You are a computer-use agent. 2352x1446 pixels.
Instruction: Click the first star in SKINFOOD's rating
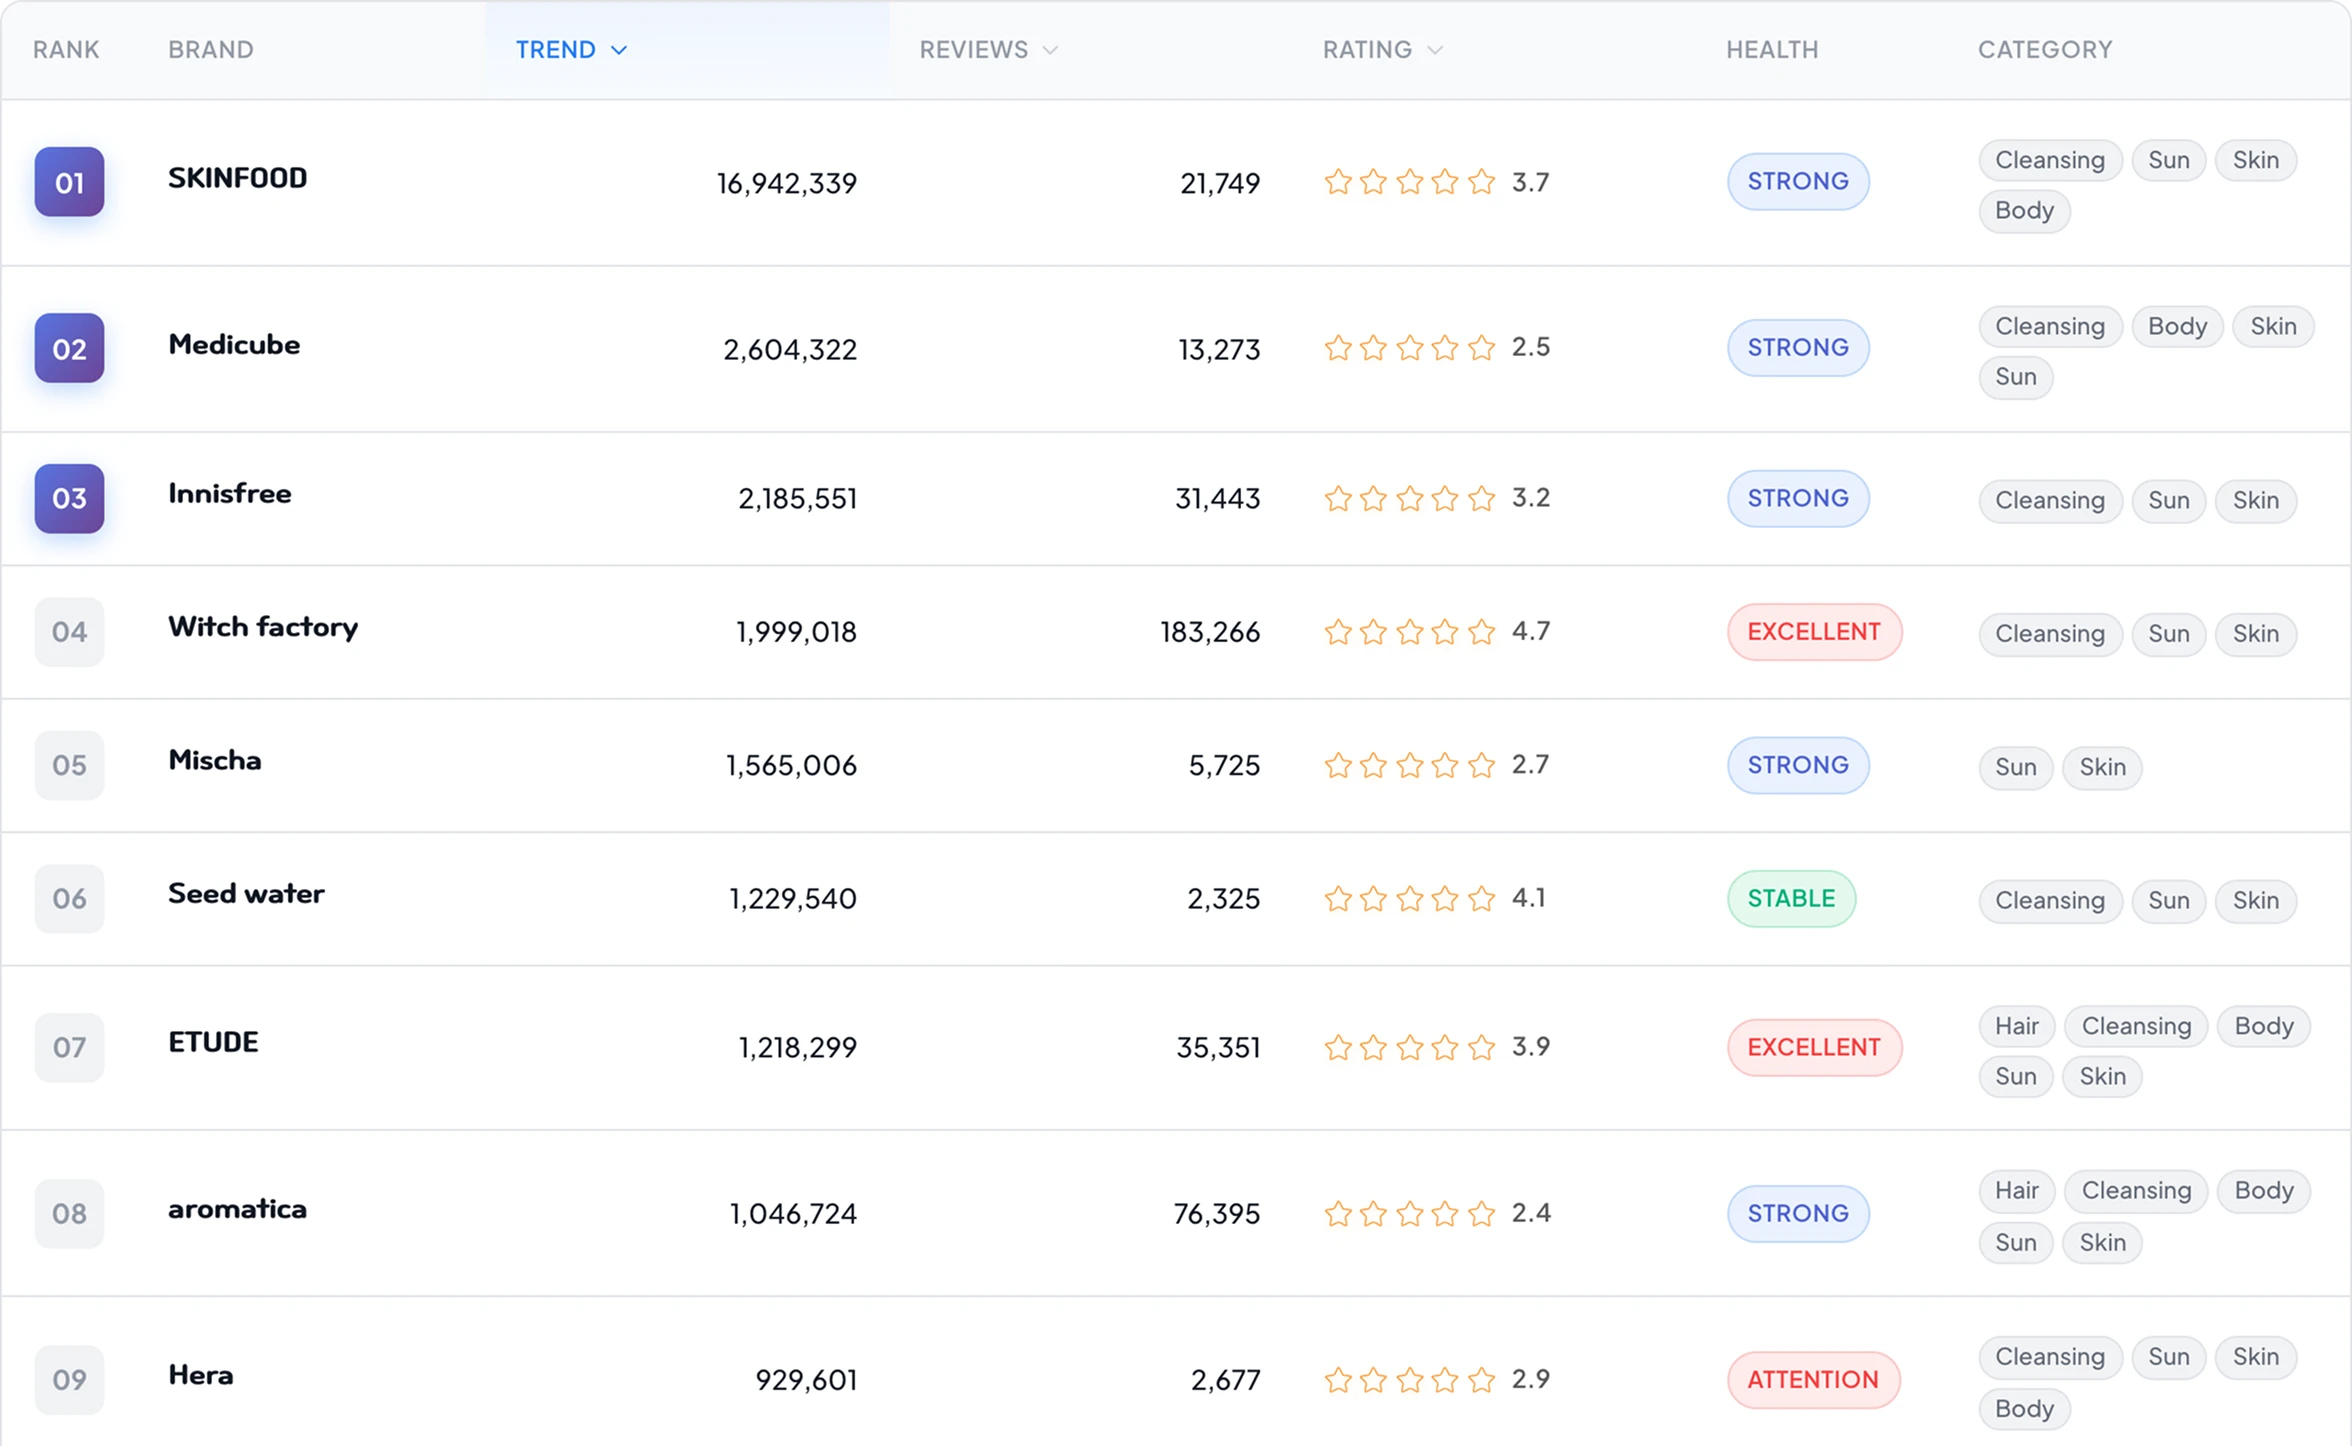click(1337, 182)
